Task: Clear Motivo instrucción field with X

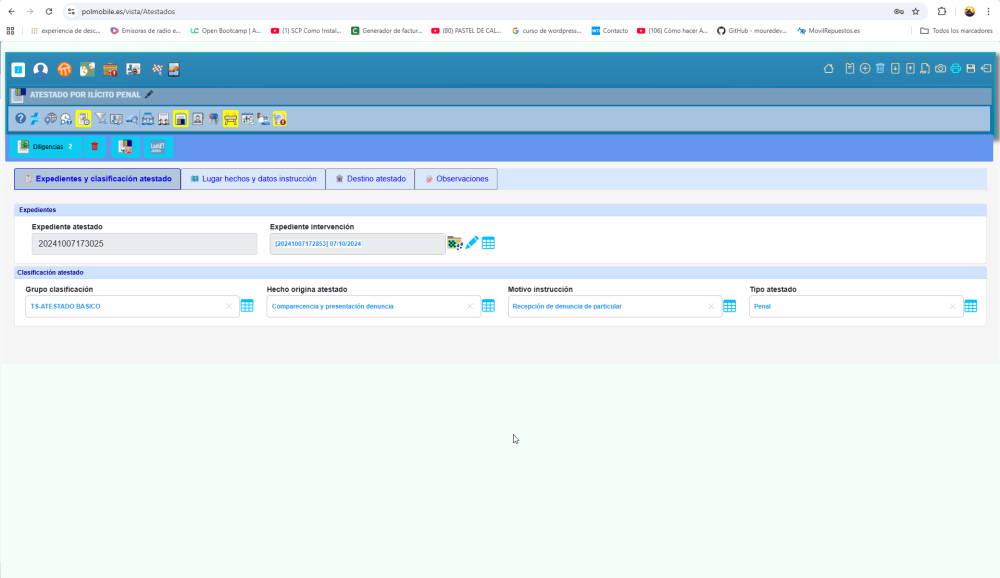Action: 711,306
